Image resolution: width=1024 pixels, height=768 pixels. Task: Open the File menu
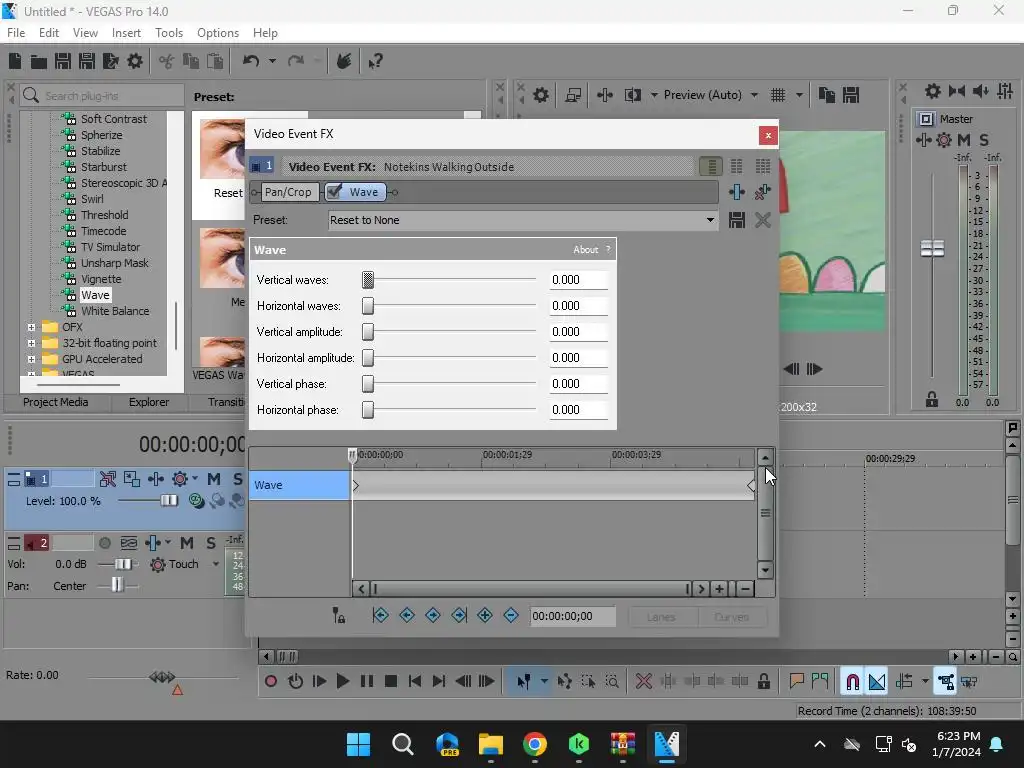[16, 33]
